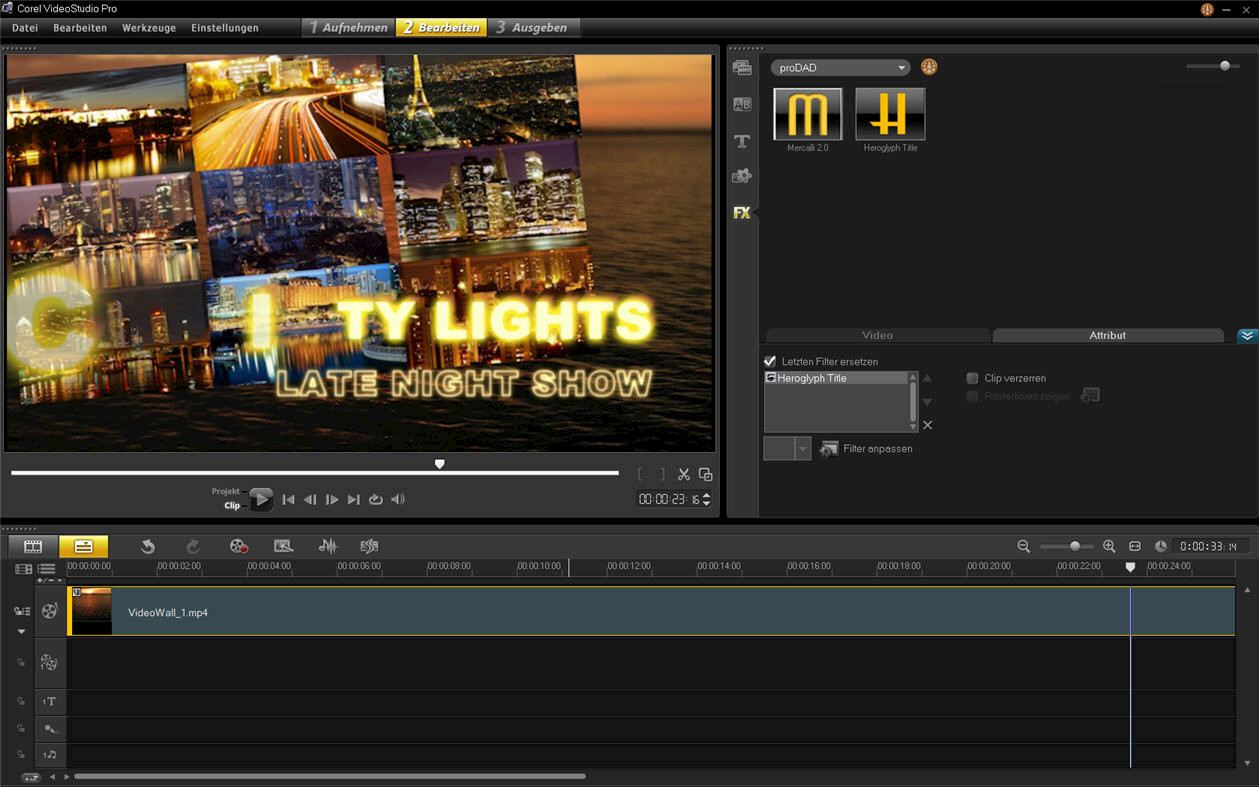The image size is (1259, 787).
Task: Switch preview mode to Clip
Action: (x=232, y=506)
